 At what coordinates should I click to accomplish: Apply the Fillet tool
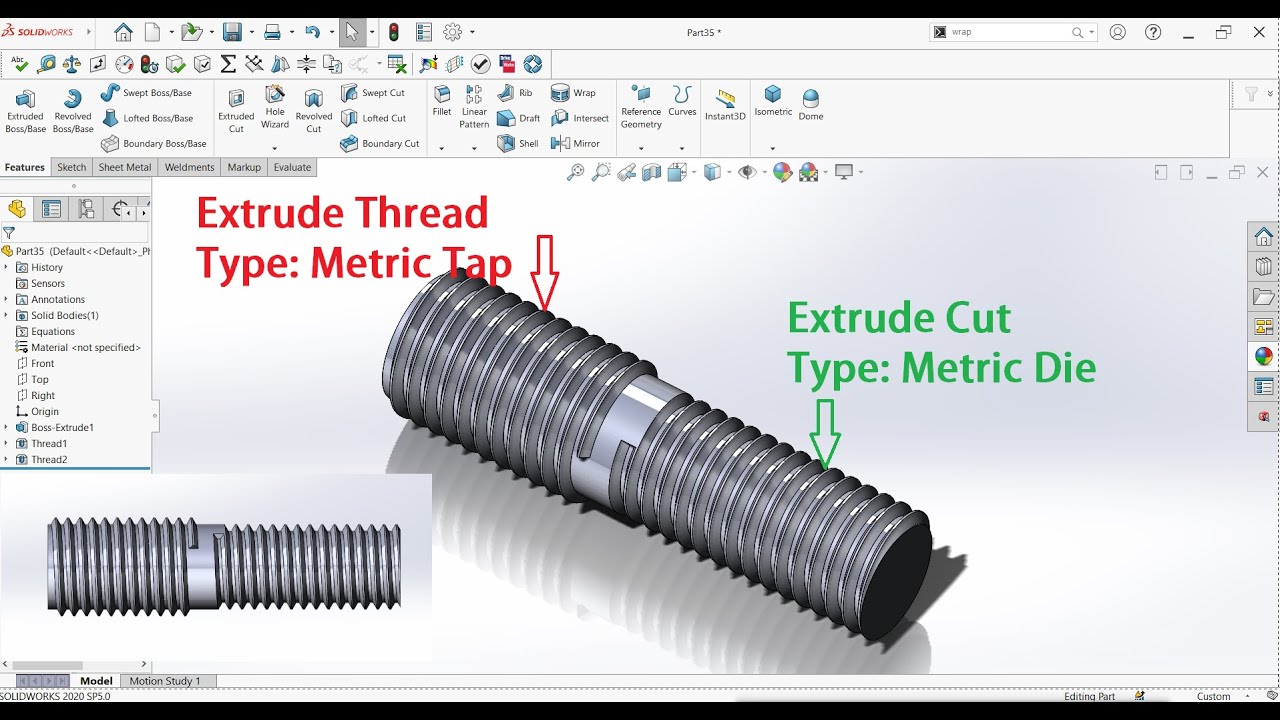point(442,102)
